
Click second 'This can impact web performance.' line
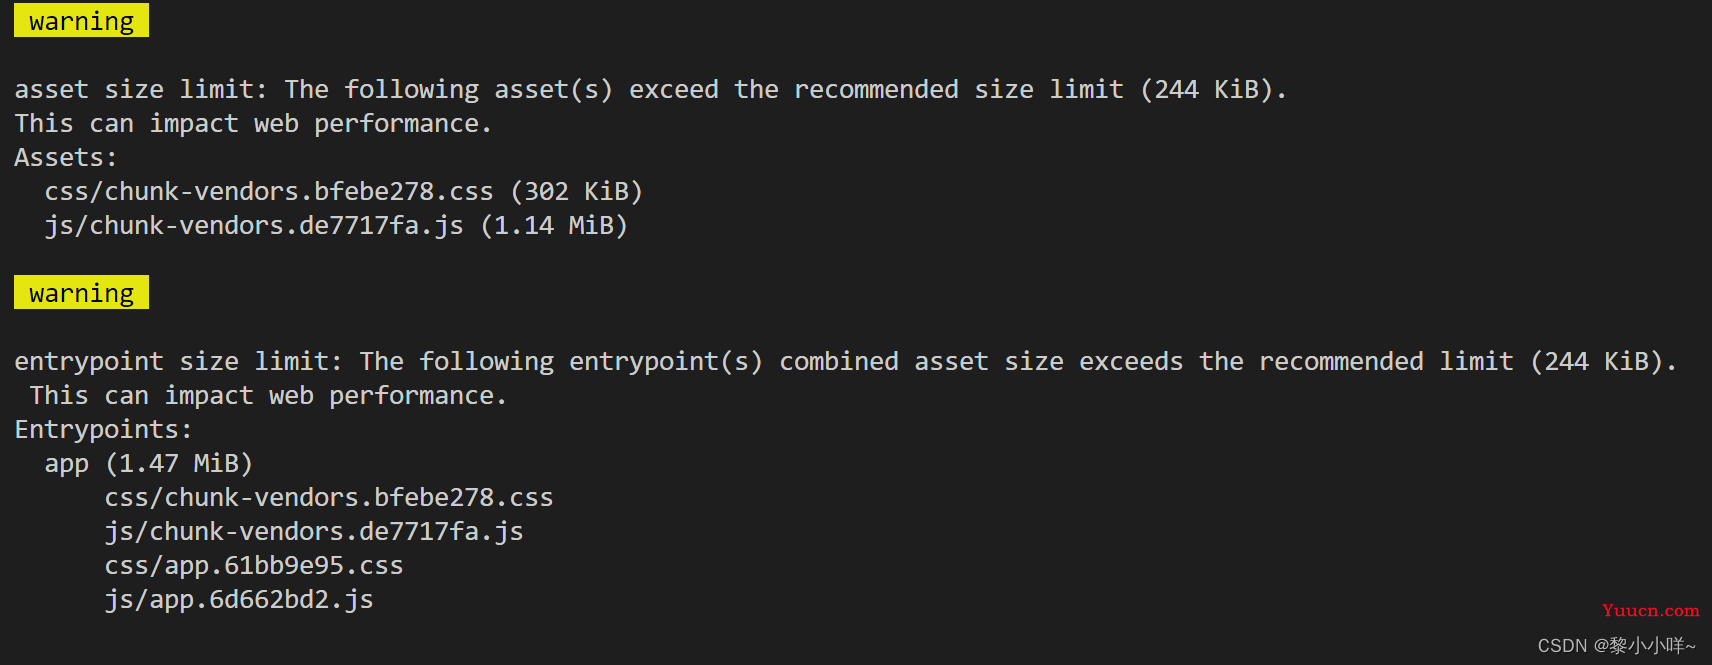(x=268, y=395)
